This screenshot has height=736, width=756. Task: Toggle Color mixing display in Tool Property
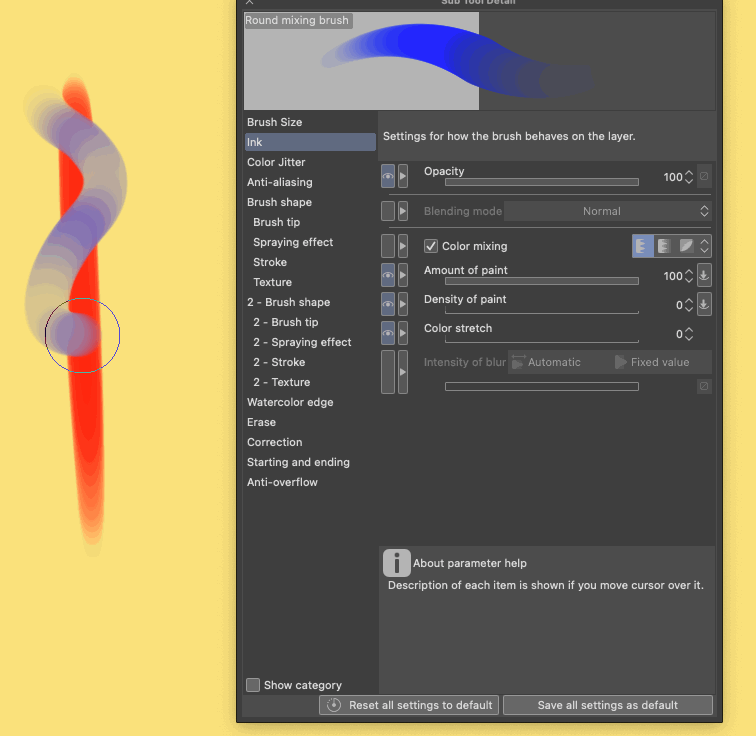point(388,246)
